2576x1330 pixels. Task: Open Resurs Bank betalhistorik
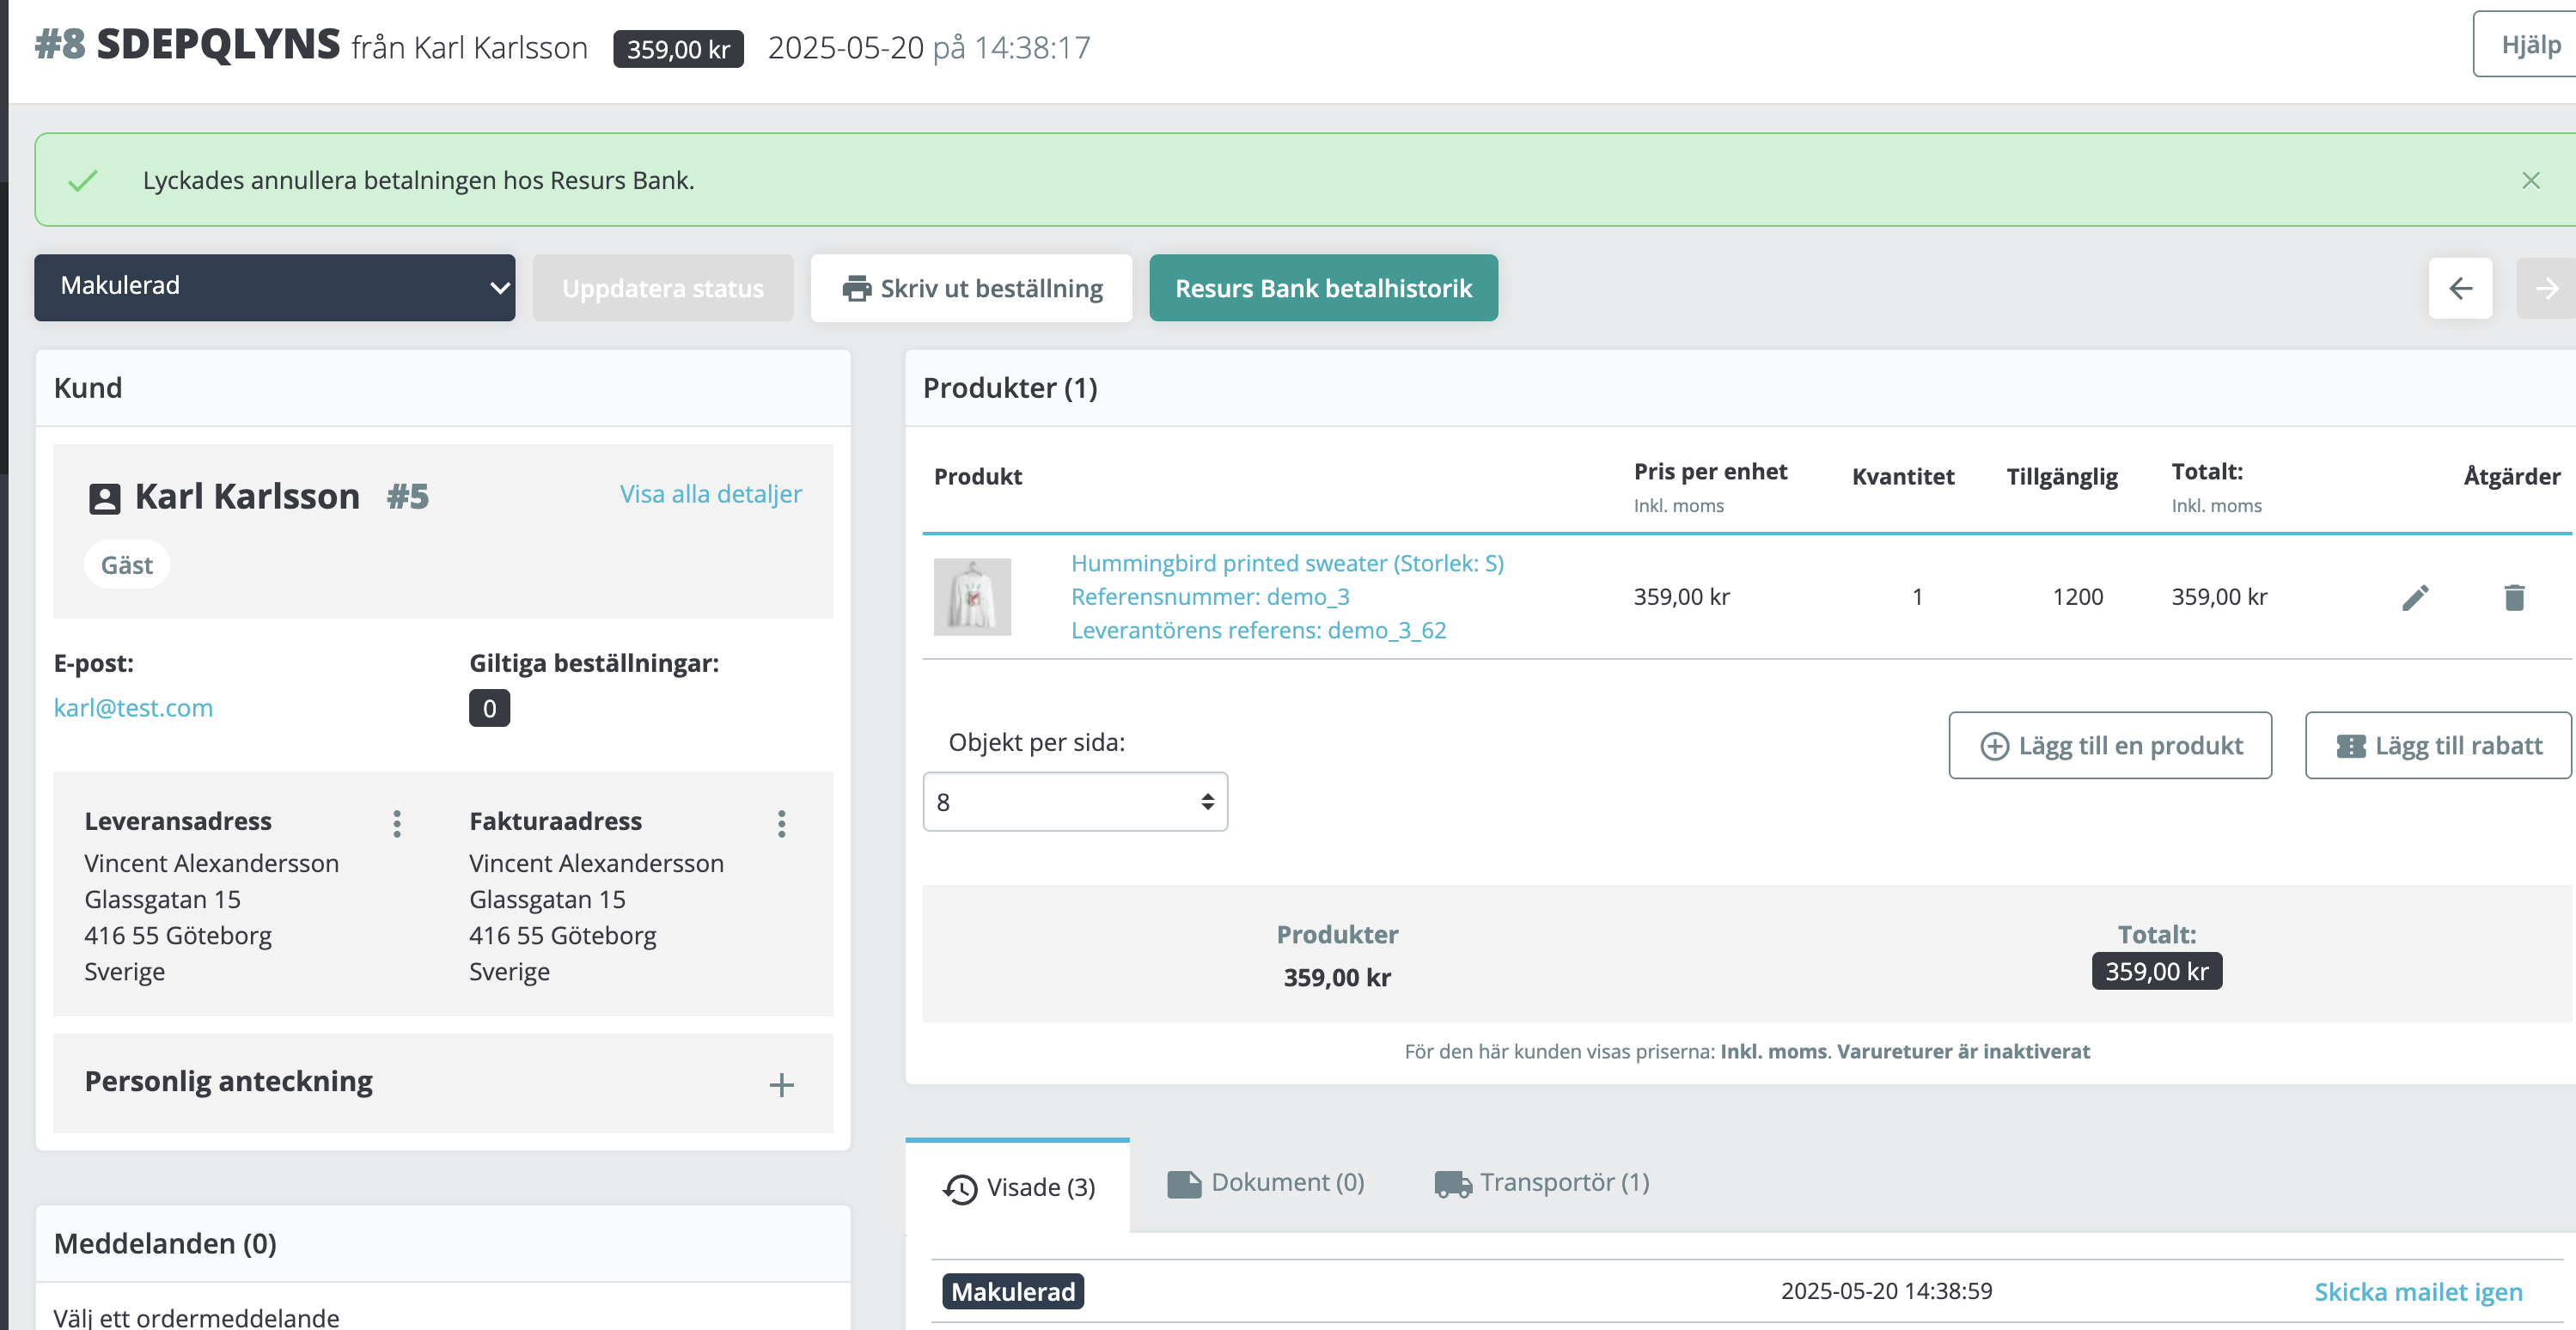[1323, 288]
